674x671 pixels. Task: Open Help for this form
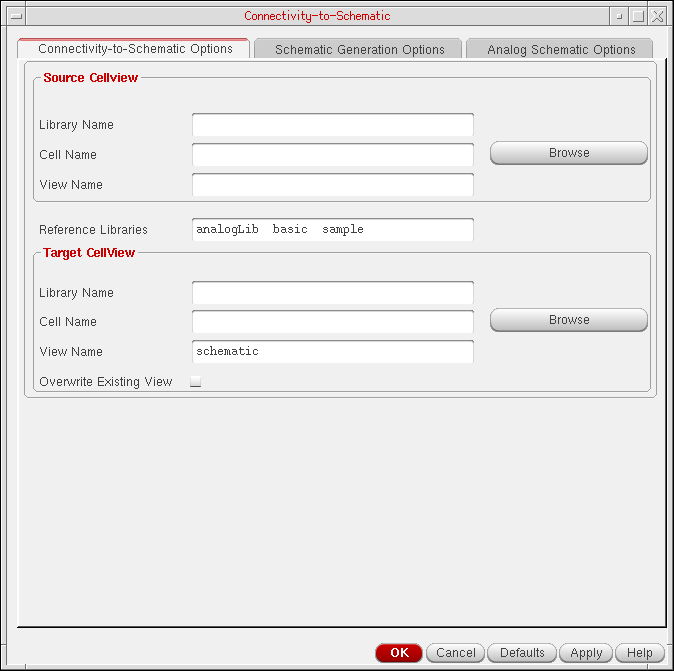[x=640, y=653]
